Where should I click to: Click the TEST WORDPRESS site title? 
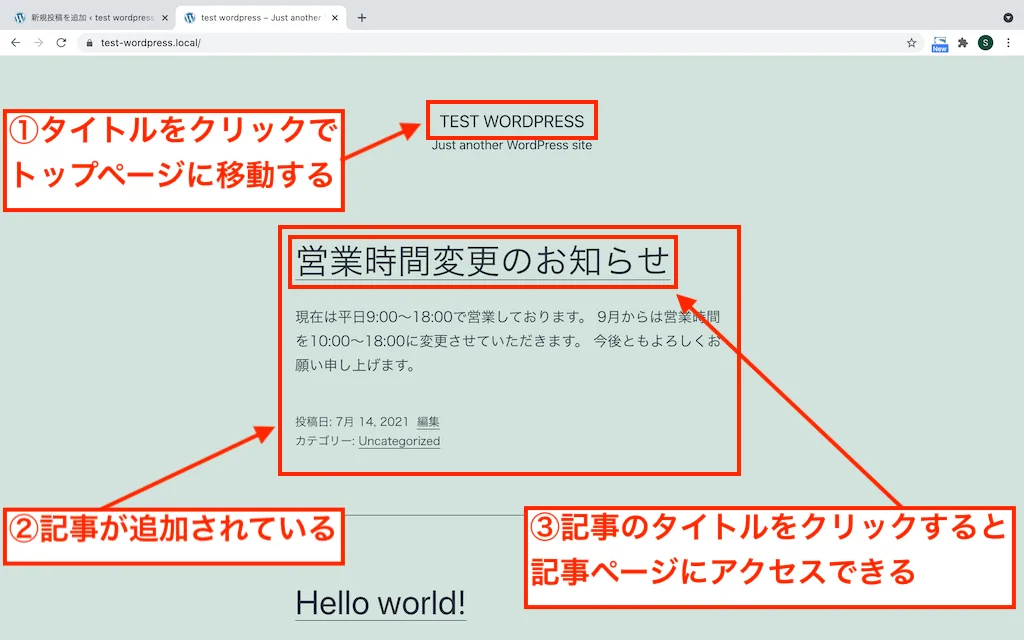[512, 121]
